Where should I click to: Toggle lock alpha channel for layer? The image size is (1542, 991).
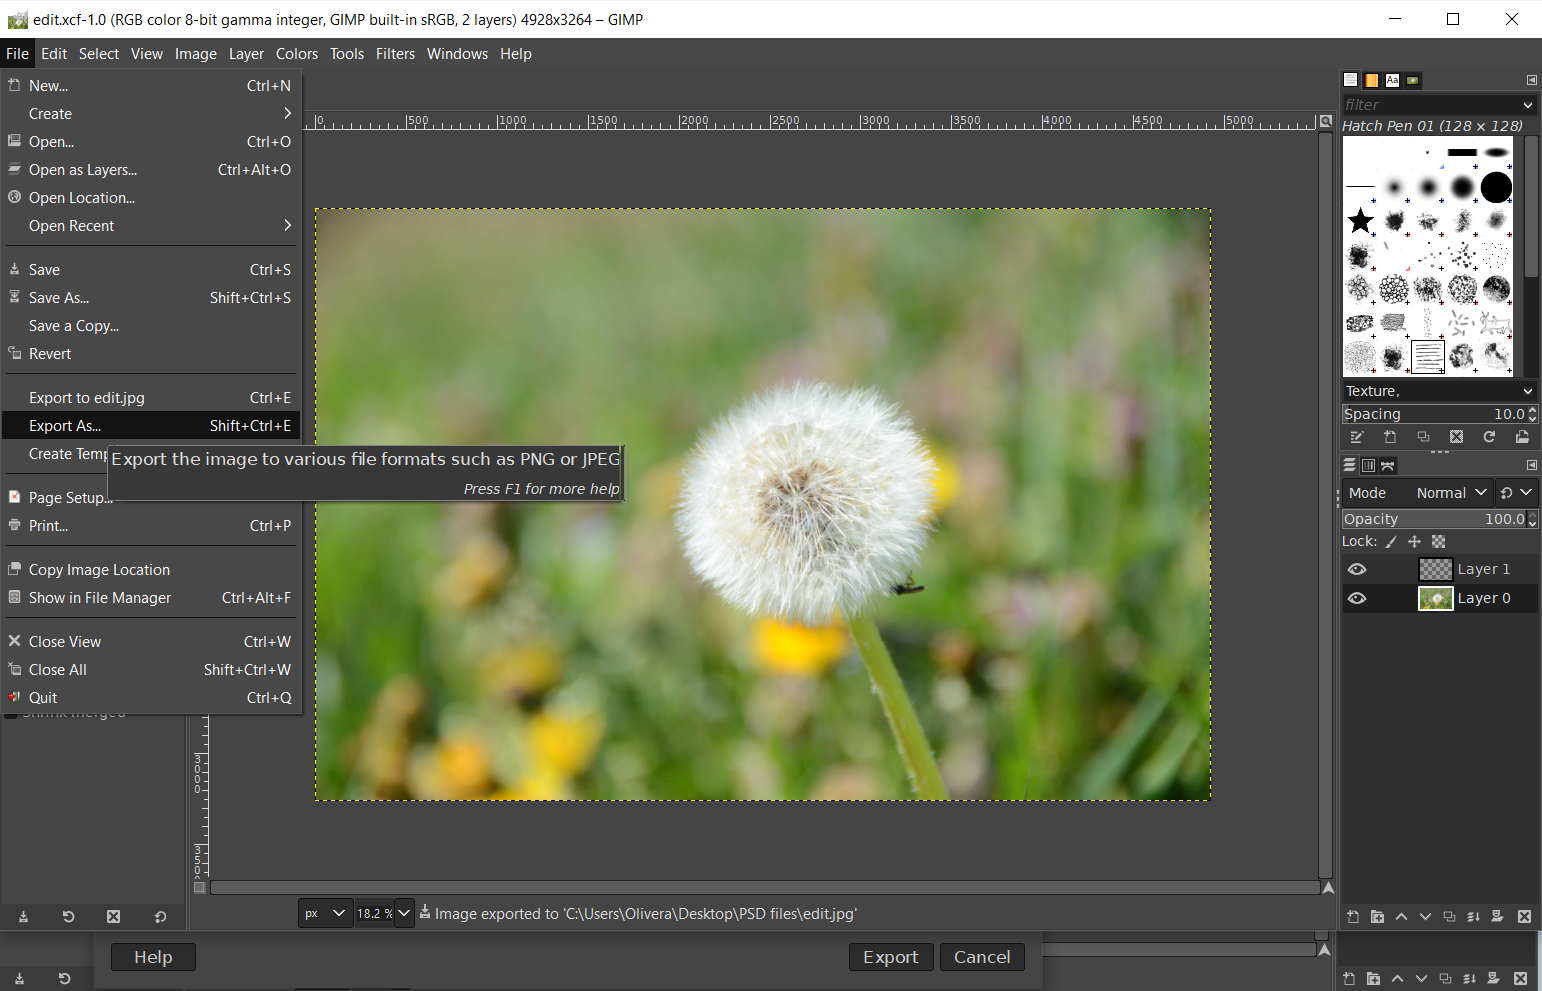(x=1438, y=541)
